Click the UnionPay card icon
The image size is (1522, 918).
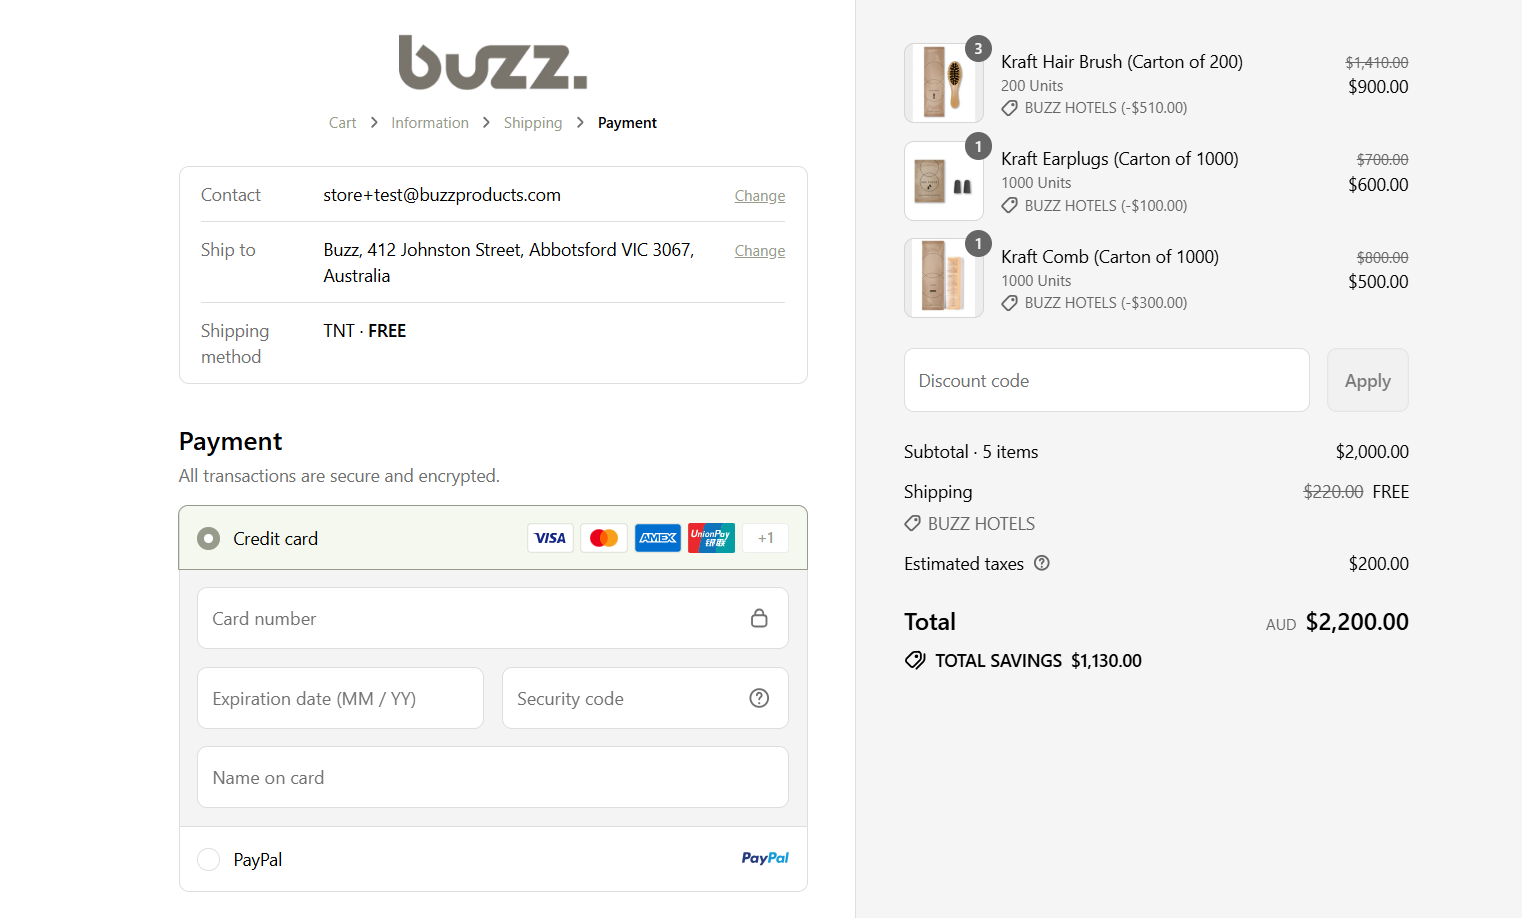tap(711, 538)
